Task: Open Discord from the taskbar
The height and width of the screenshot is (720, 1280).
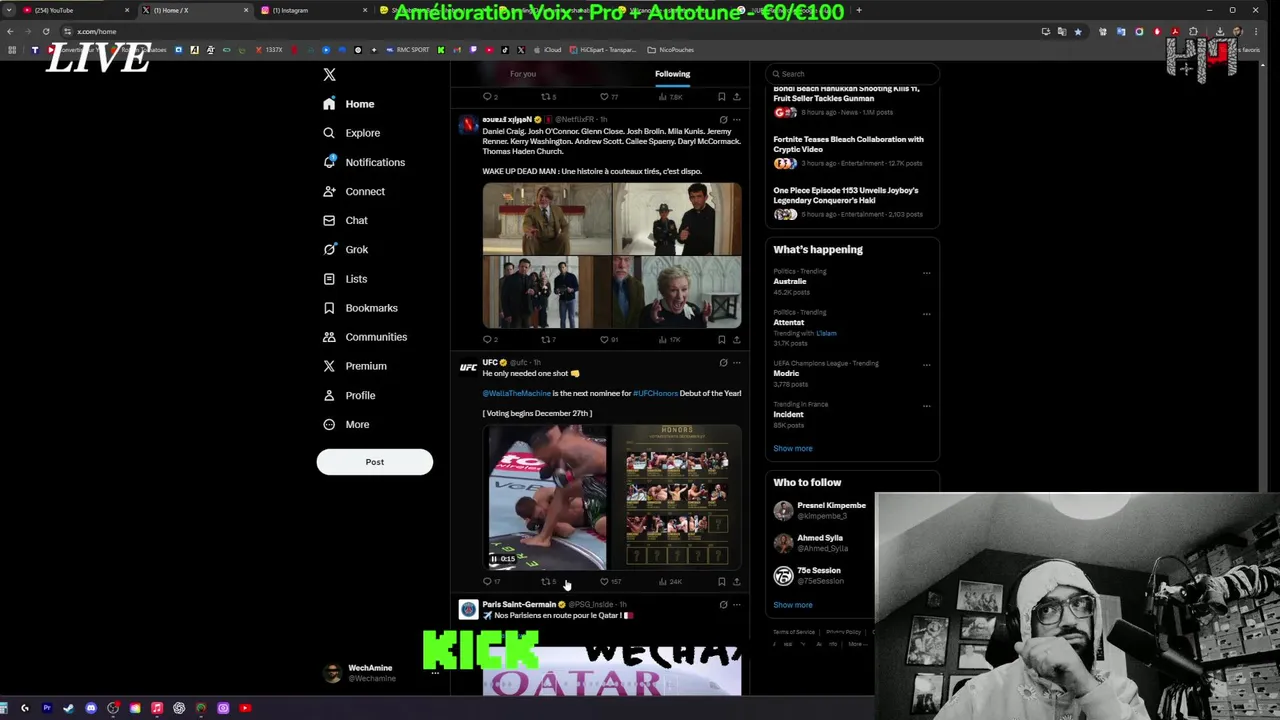Action: 91,708
